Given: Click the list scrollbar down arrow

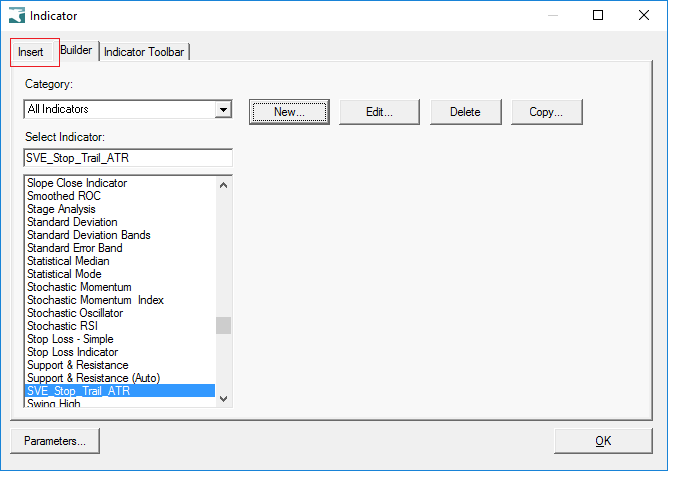Looking at the screenshot, I should 224,399.
